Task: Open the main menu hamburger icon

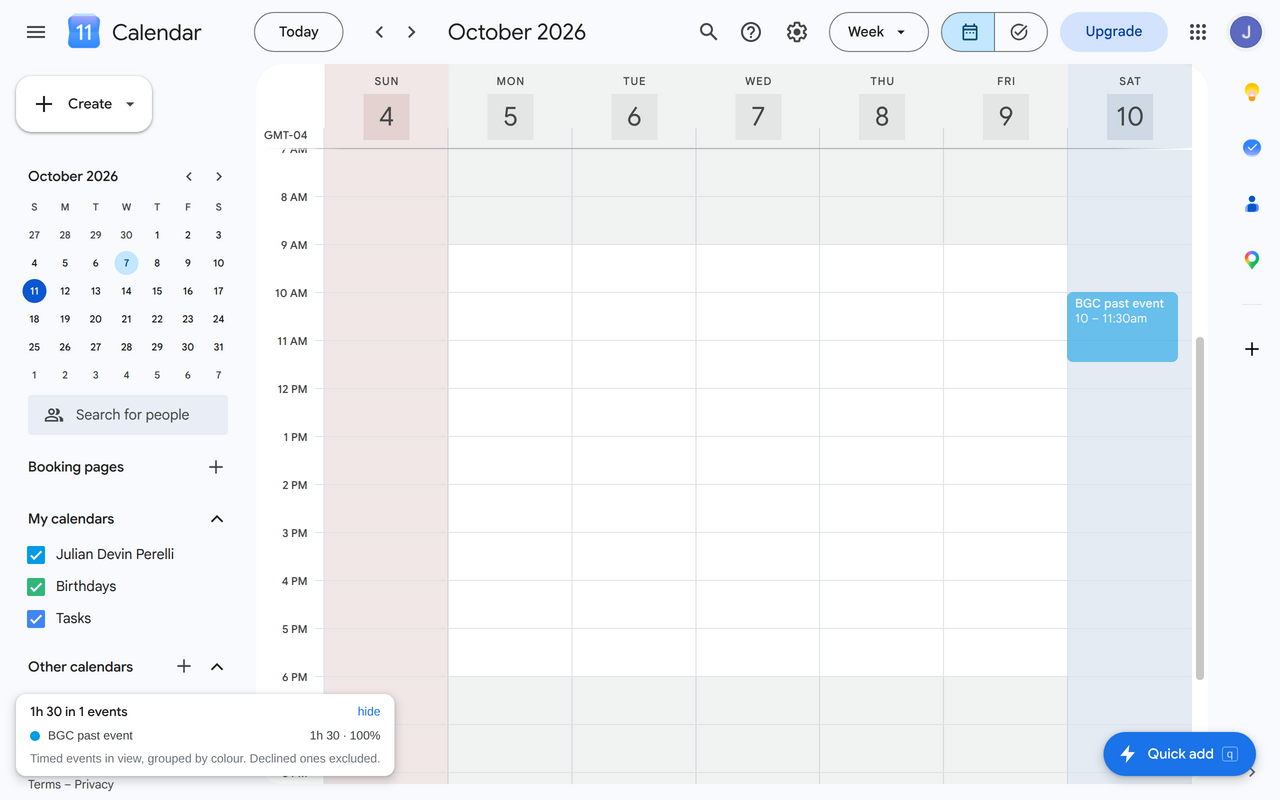Action: [36, 32]
